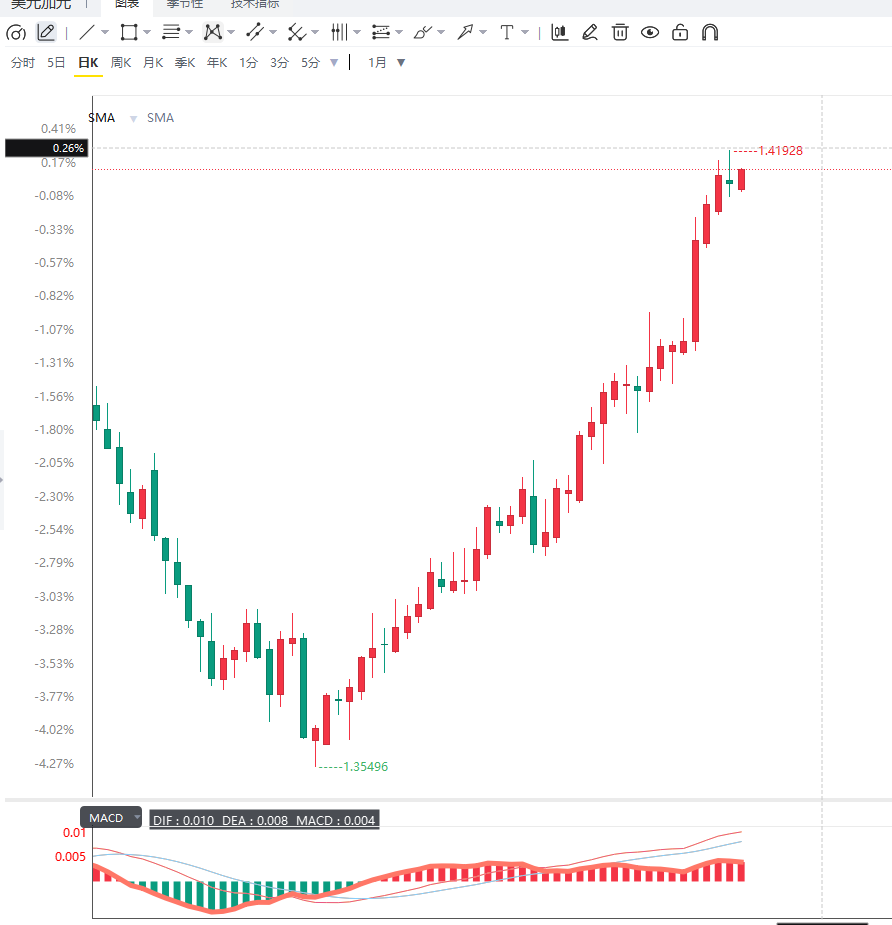Select the Fibonacci retracement levels tool
The image size is (892, 925).
381,32
